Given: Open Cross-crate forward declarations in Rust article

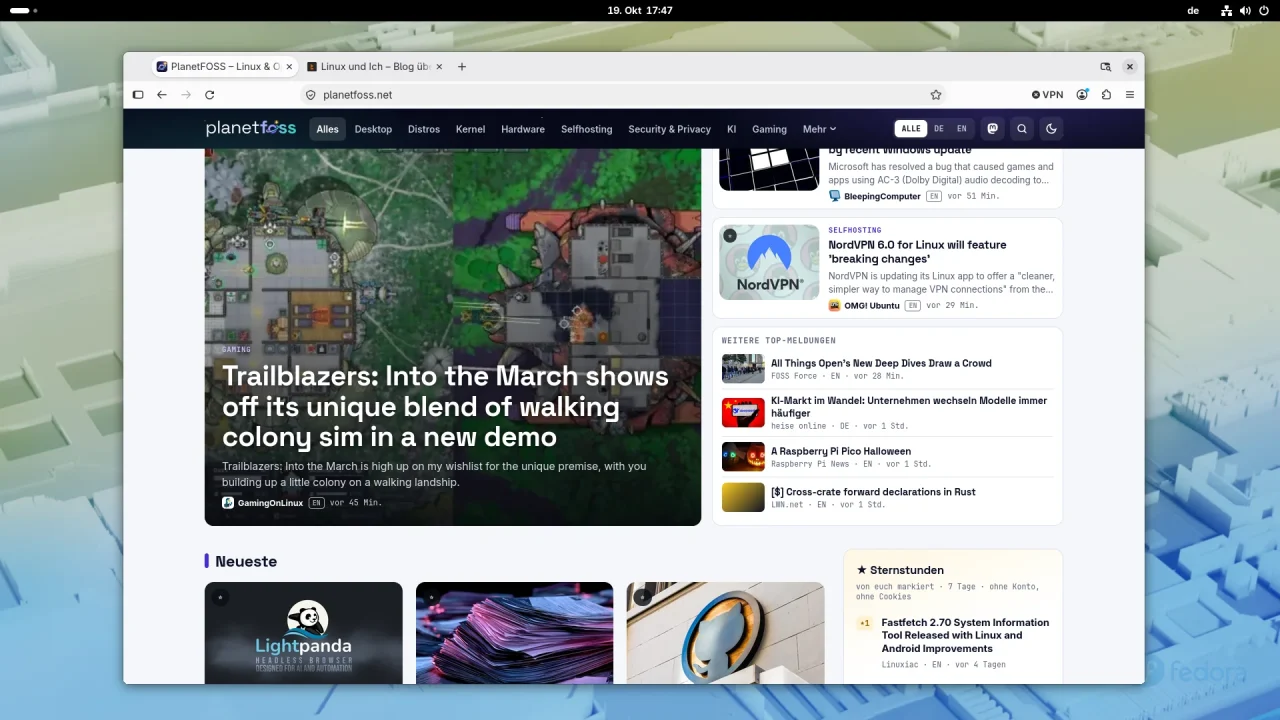Looking at the screenshot, I should [873, 492].
